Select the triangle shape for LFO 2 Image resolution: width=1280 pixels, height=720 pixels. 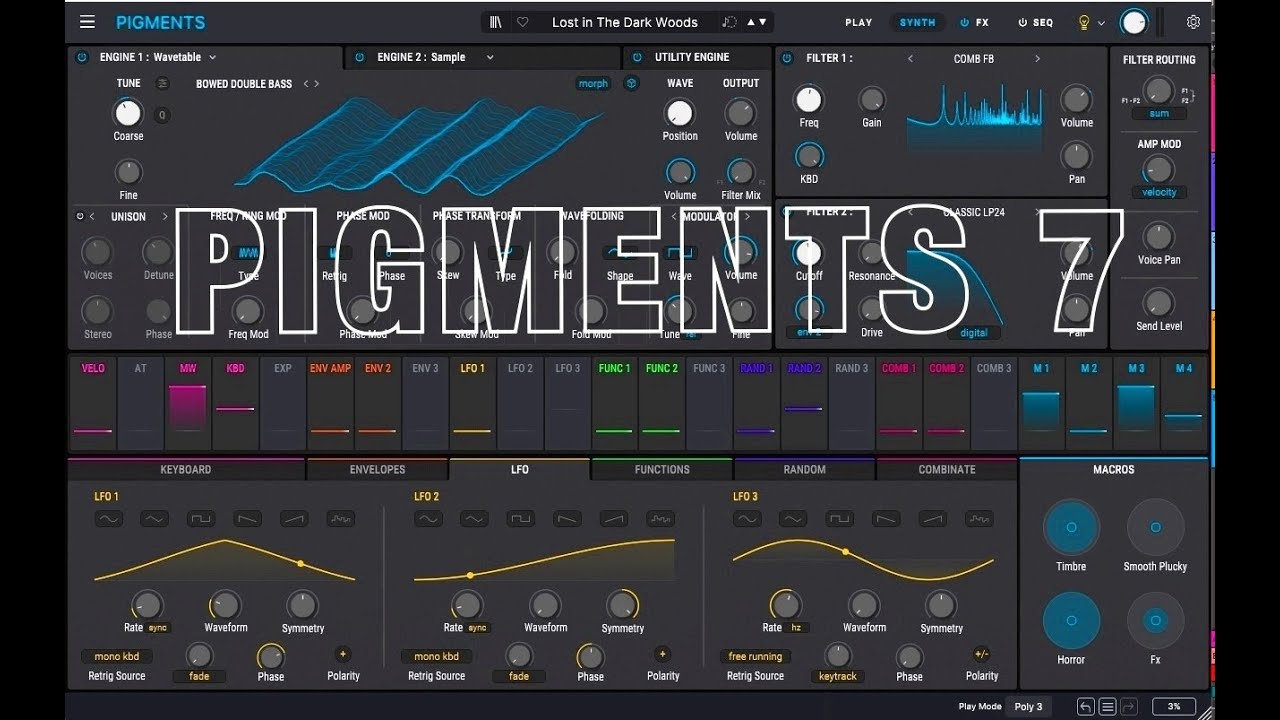pyautogui.click(x=474, y=519)
